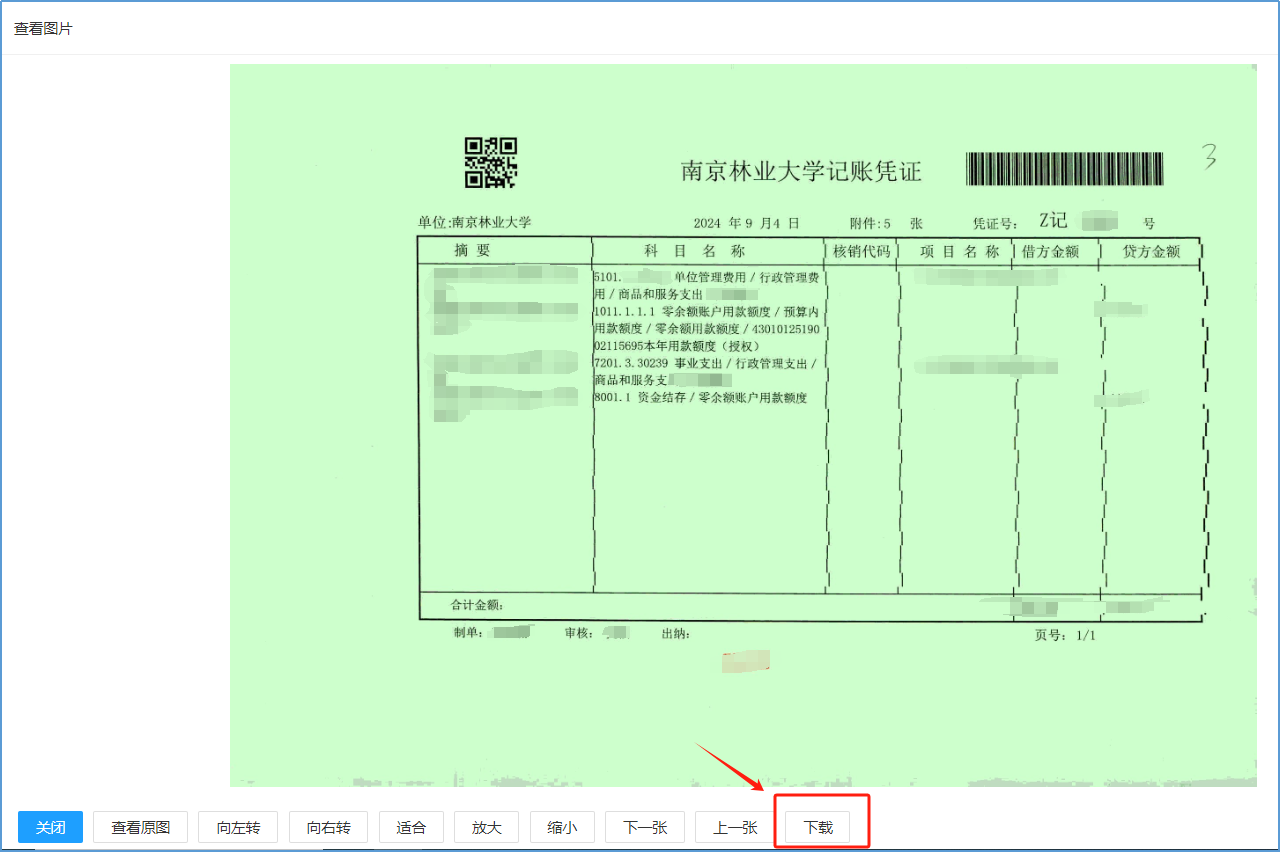Select the 查看图片 dialog title

point(43,29)
